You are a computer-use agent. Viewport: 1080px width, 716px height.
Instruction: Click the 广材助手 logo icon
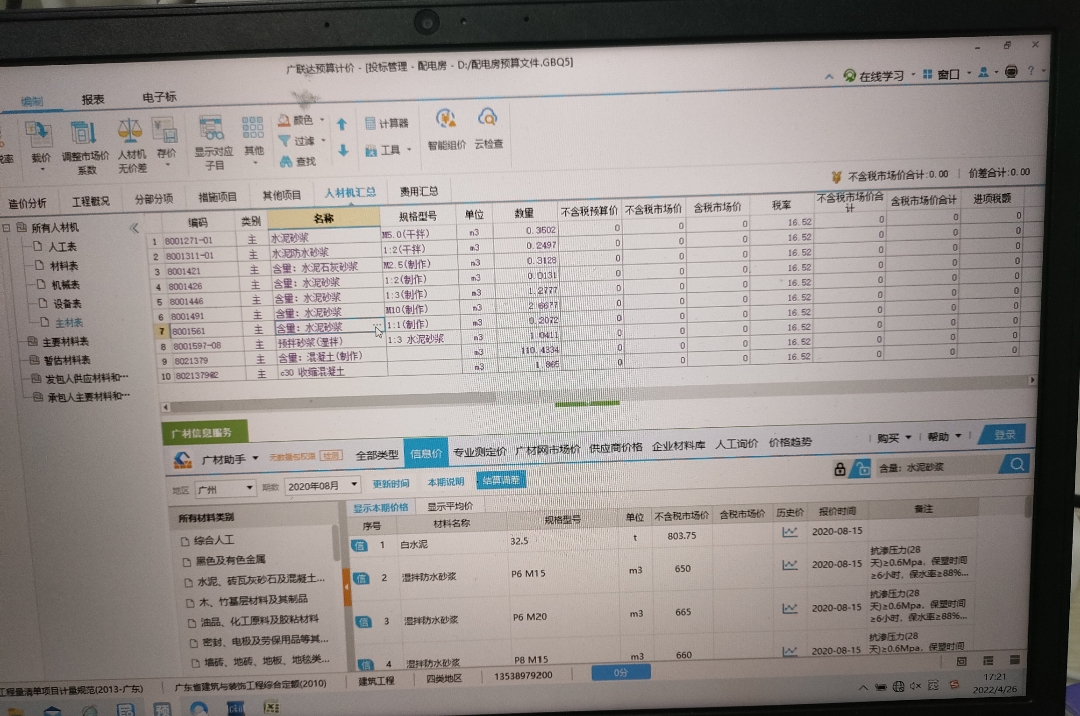tap(183, 460)
